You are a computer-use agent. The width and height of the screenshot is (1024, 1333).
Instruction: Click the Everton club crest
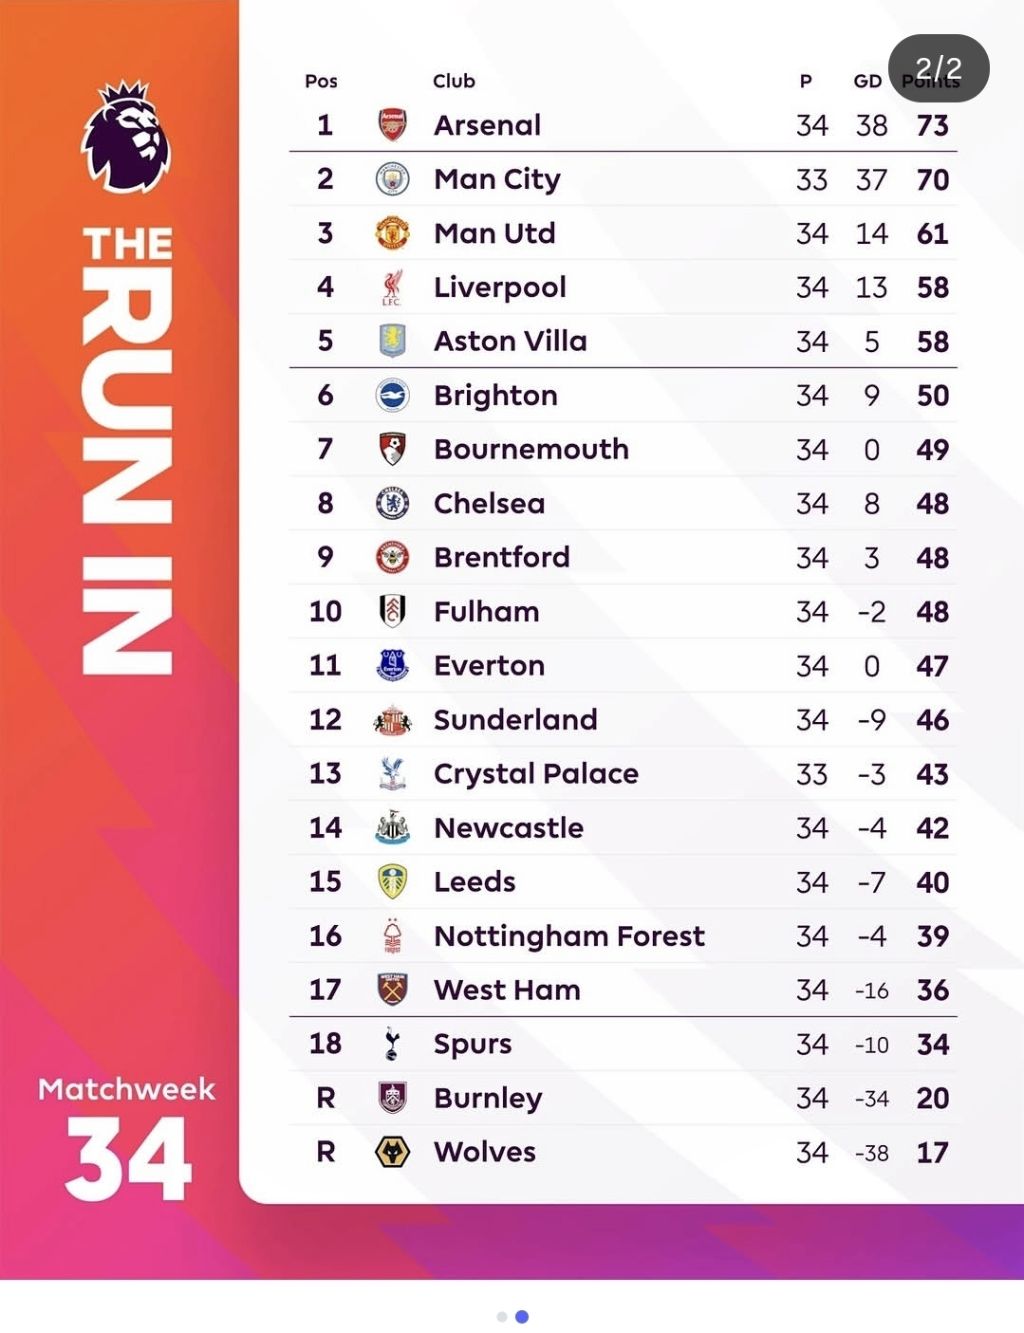(x=392, y=665)
